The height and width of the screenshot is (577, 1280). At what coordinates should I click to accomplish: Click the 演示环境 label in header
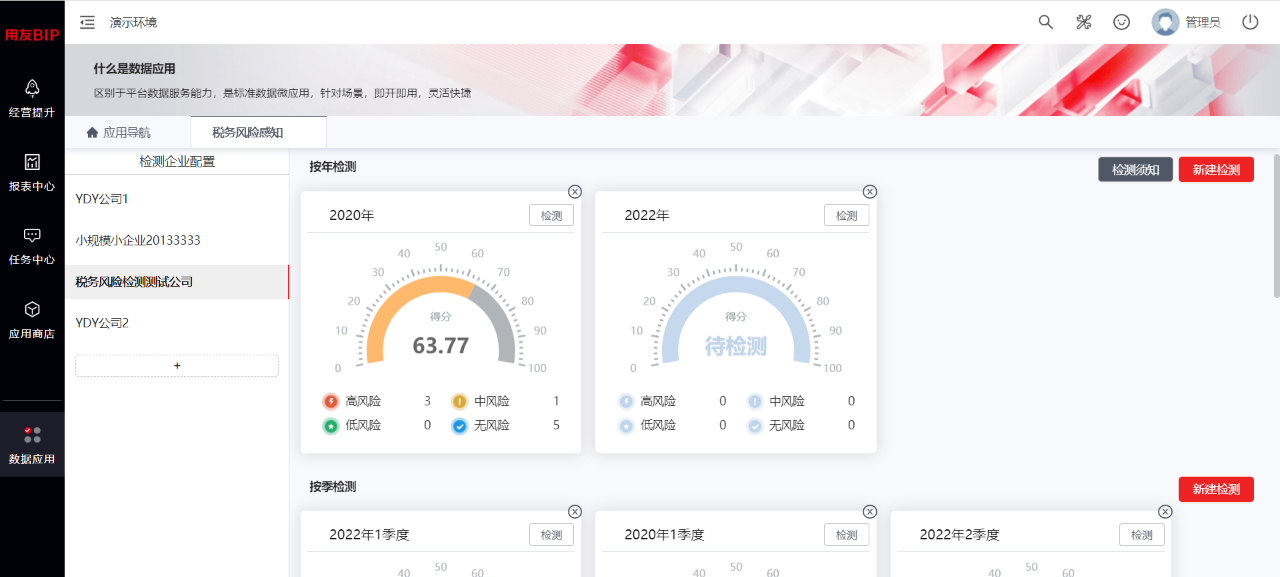[133, 22]
